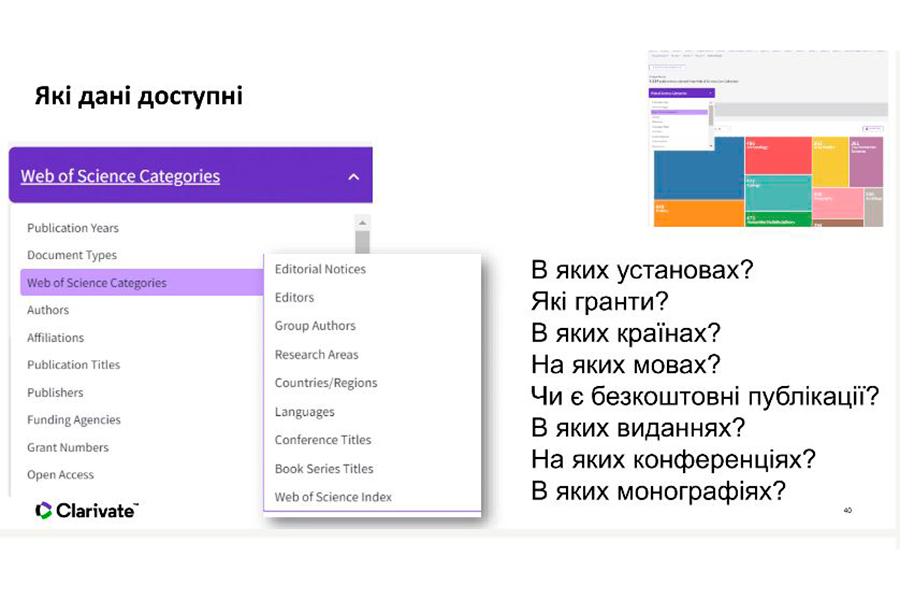Click the text 'На яких конференціях?'
This screenshot has width=900, height=600.
coord(673,459)
